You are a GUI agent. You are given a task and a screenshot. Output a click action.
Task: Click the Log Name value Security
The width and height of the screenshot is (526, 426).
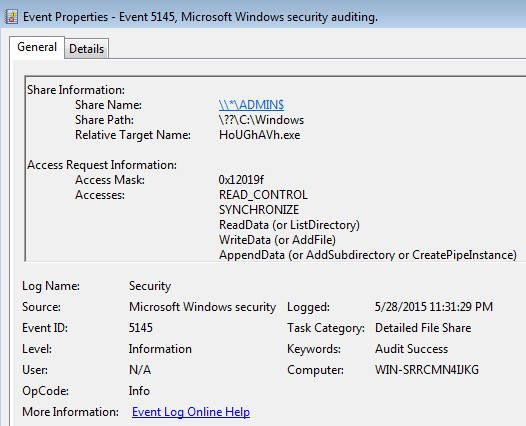(x=150, y=286)
